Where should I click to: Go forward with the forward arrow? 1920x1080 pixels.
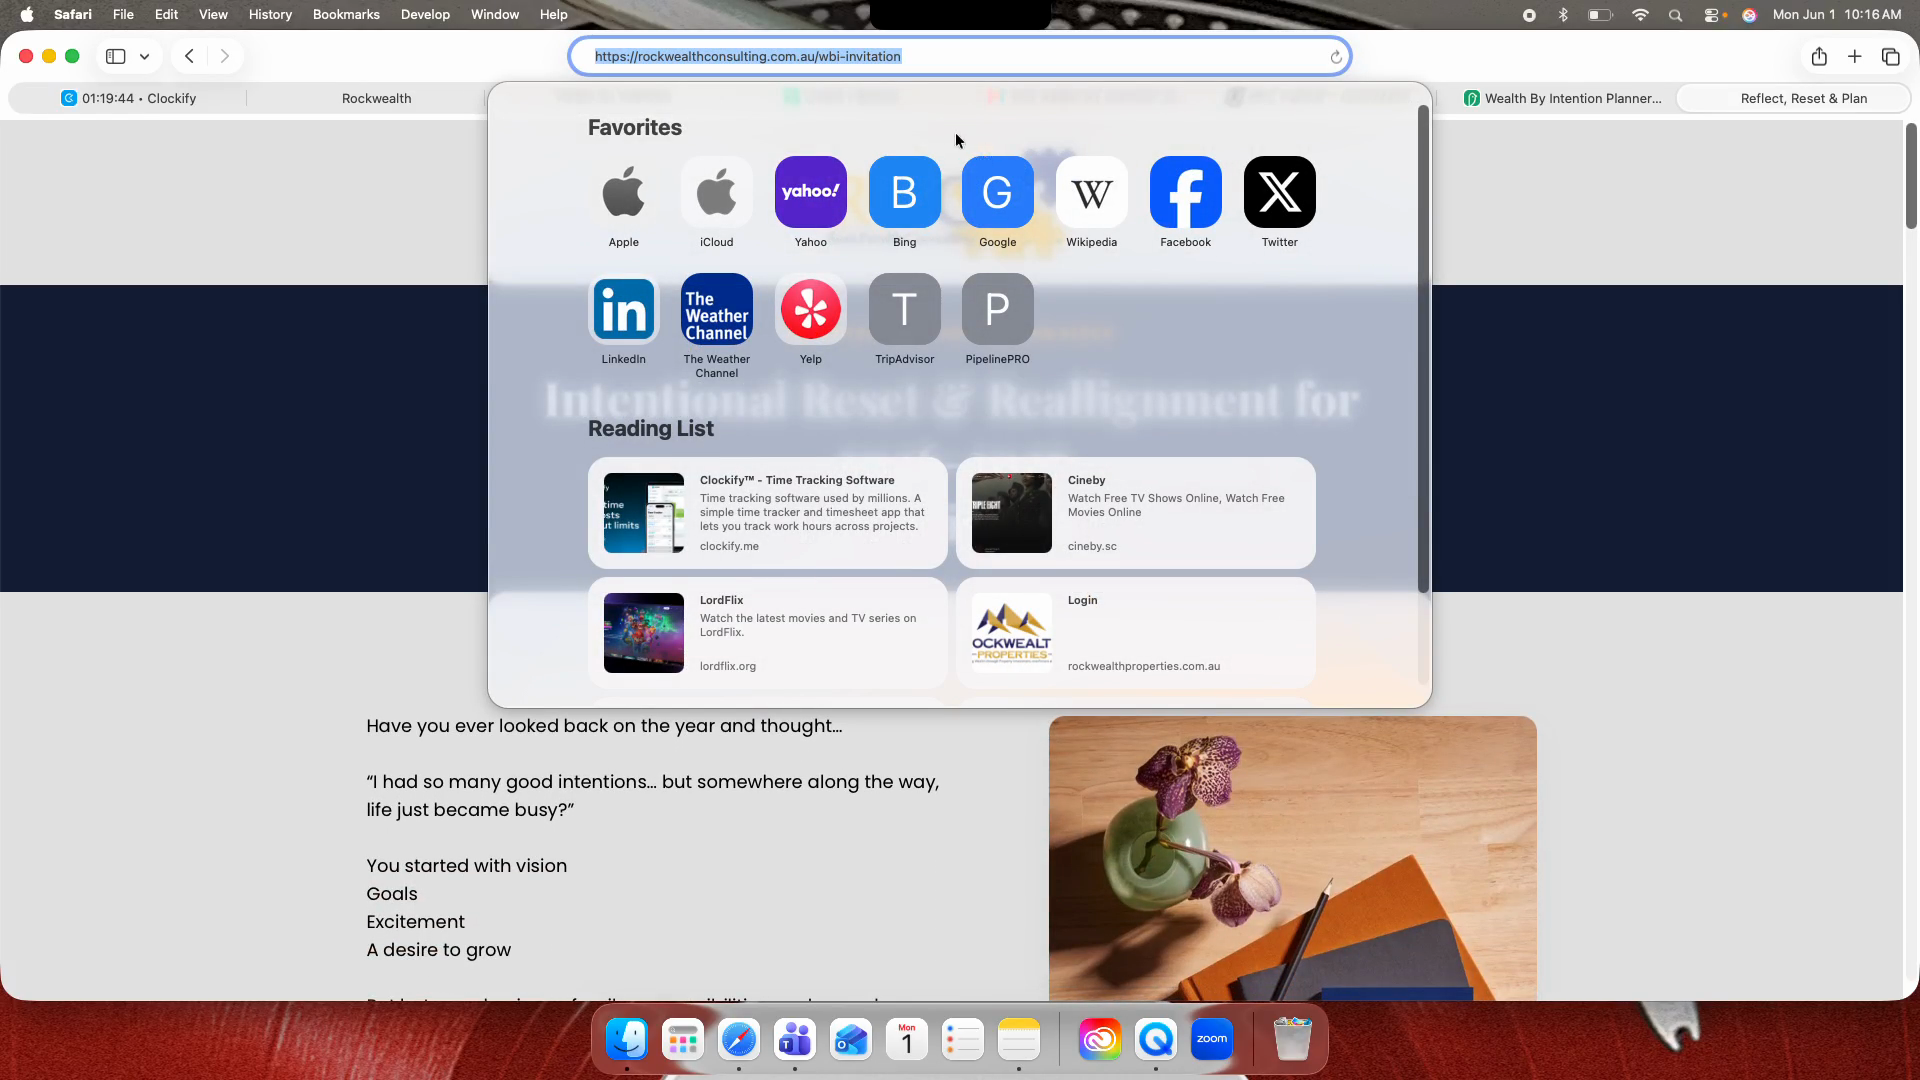pos(225,57)
